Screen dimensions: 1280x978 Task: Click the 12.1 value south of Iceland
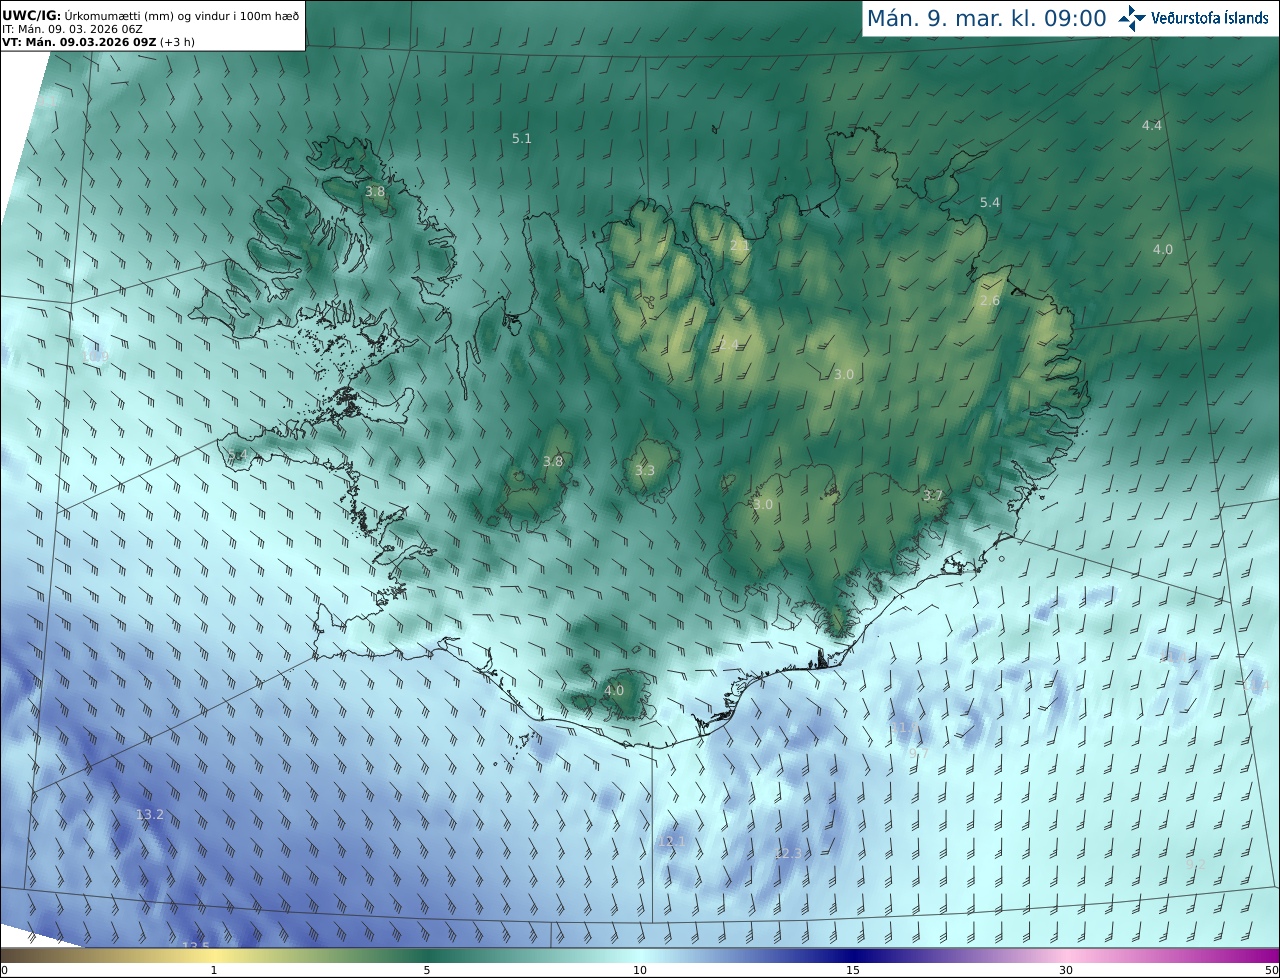coord(671,841)
